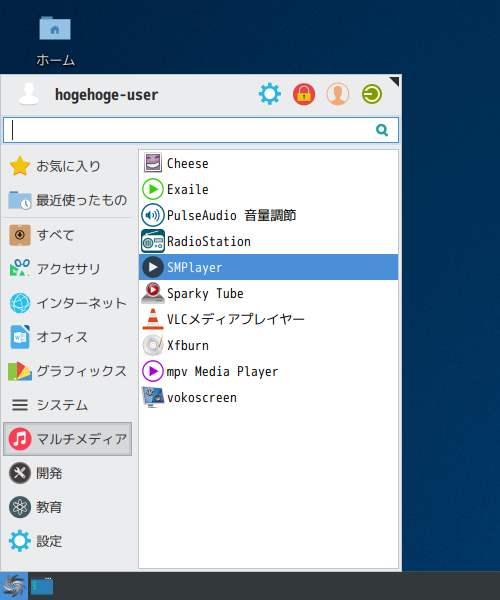Click the green log out icon
The width and height of the screenshot is (500, 600).
point(372,94)
